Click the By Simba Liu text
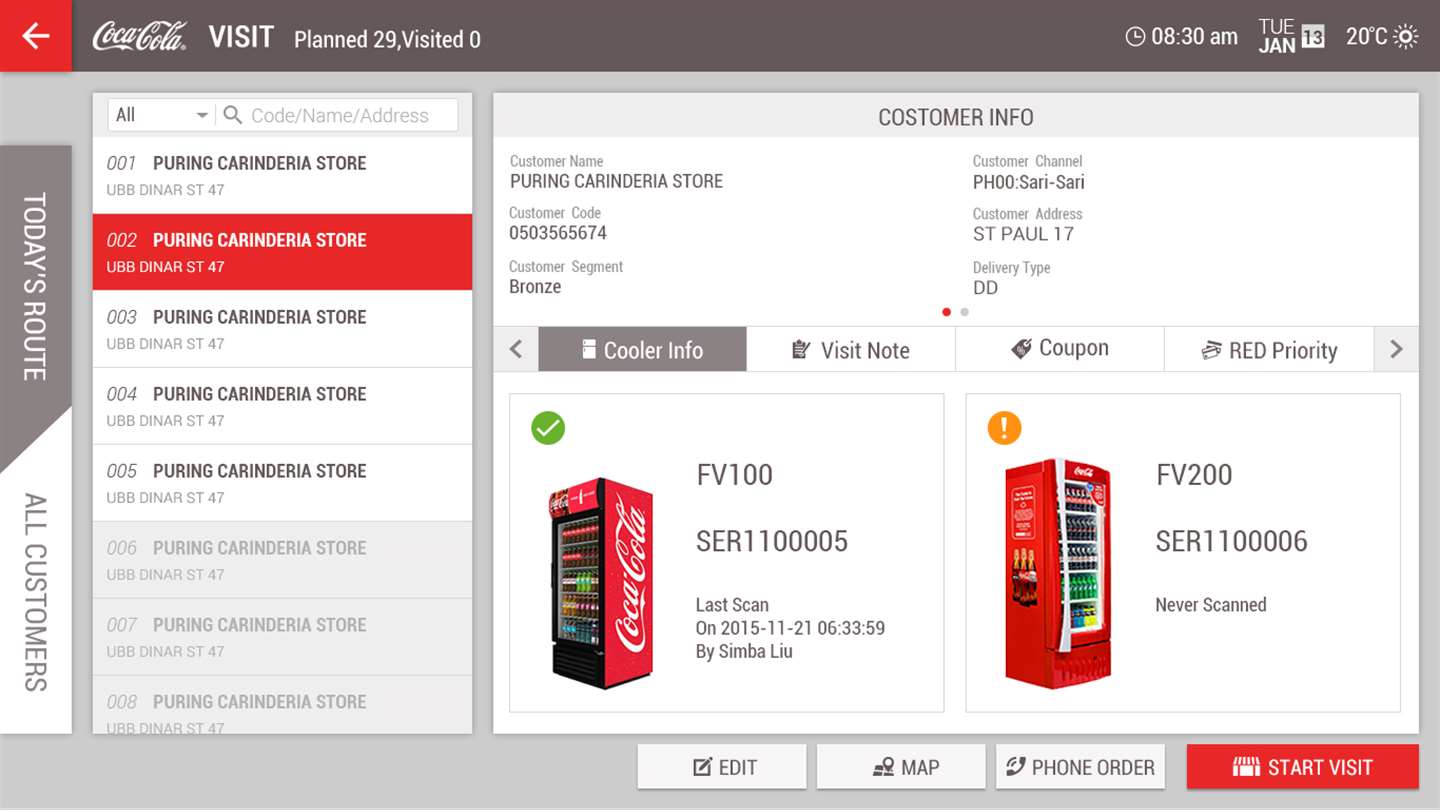The height and width of the screenshot is (810, 1440). 744,652
